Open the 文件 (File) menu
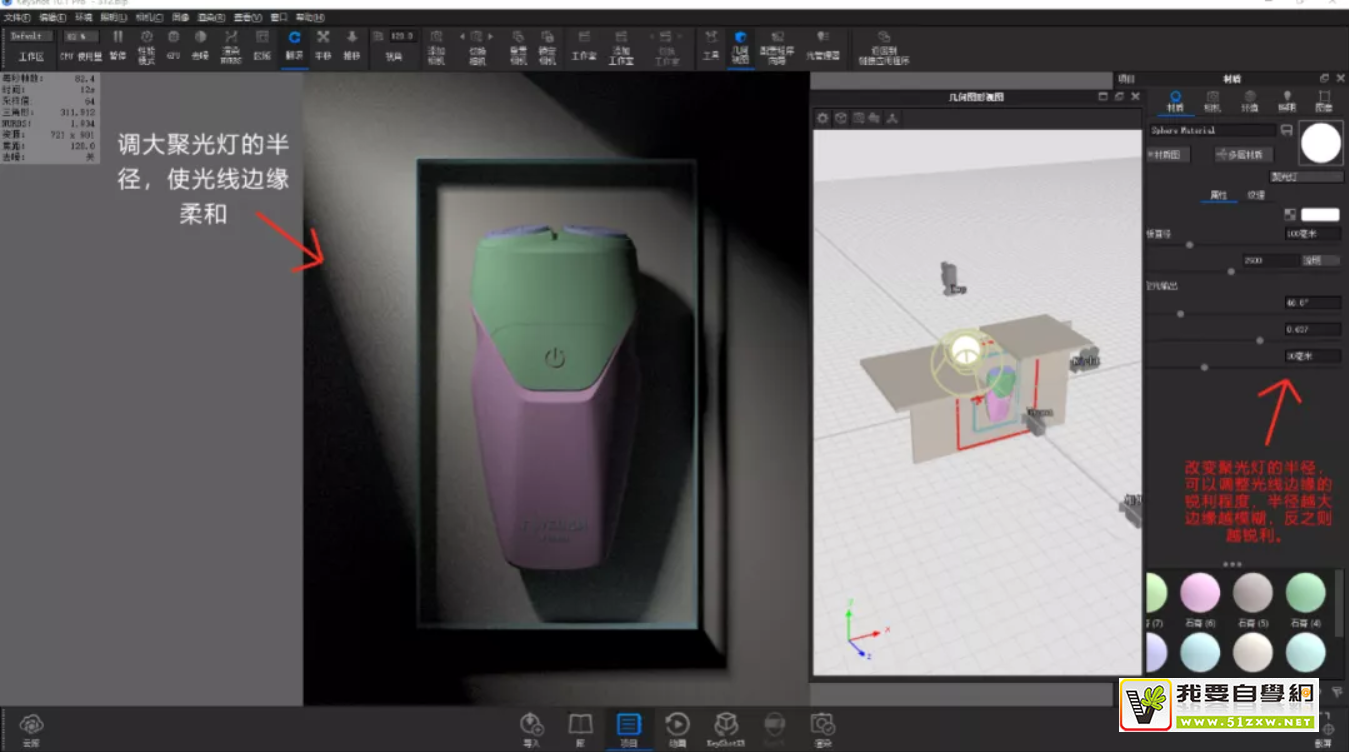Screen dimensions: 1349x752 click(x=17, y=18)
